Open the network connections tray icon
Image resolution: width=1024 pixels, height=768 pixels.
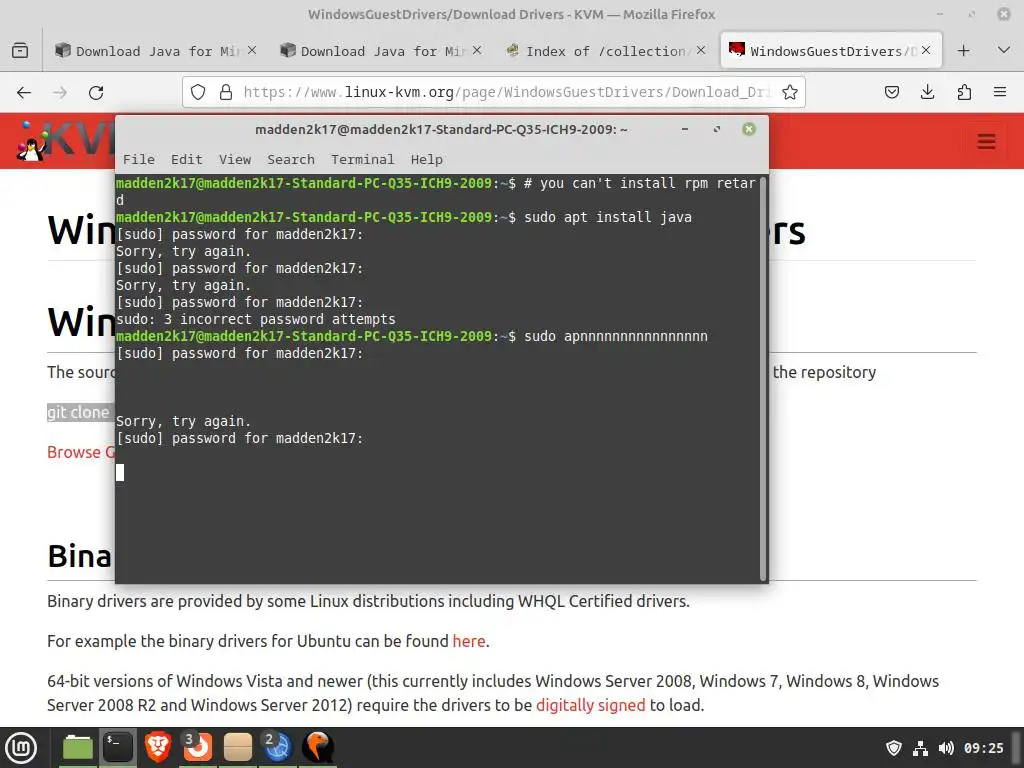coord(920,748)
